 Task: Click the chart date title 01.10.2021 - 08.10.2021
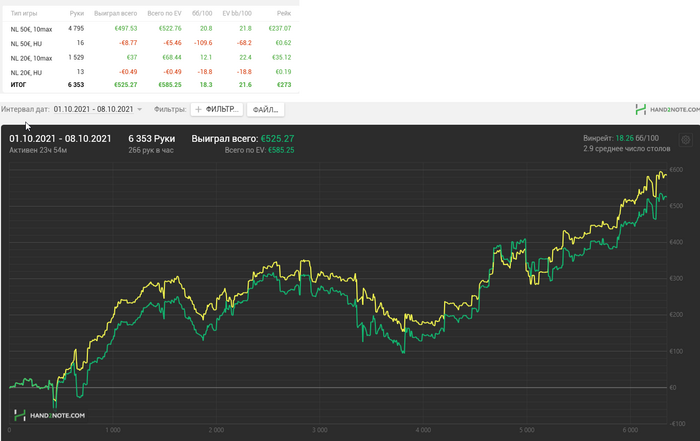(x=60, y=139)
